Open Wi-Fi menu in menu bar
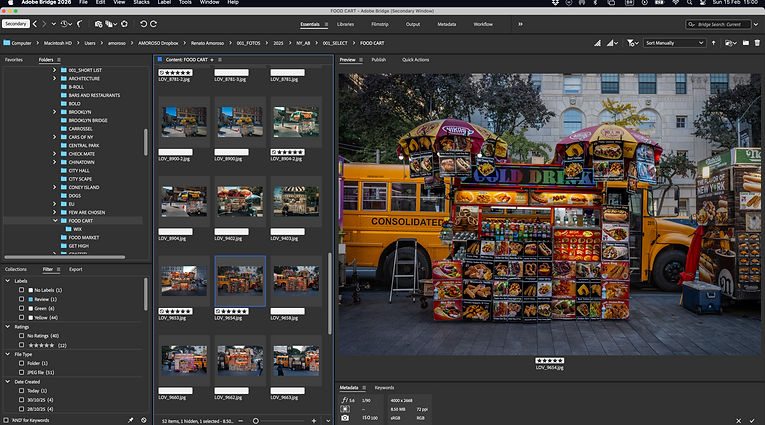765x425 pixels. 675,2
